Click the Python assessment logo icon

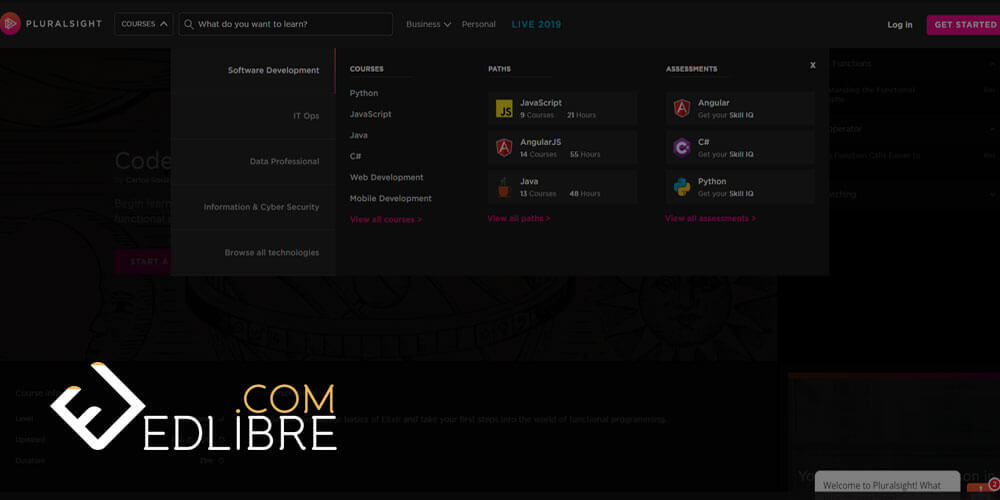pos(682,188)
